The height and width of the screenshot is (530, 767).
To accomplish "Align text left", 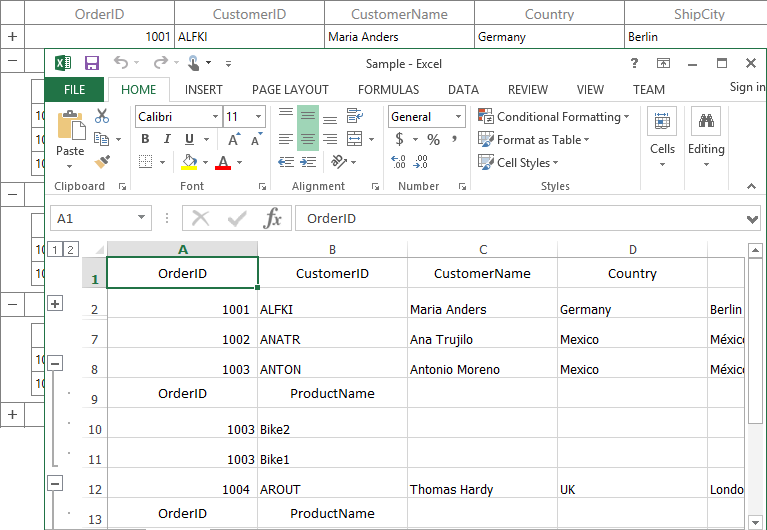I will point(286,139).
